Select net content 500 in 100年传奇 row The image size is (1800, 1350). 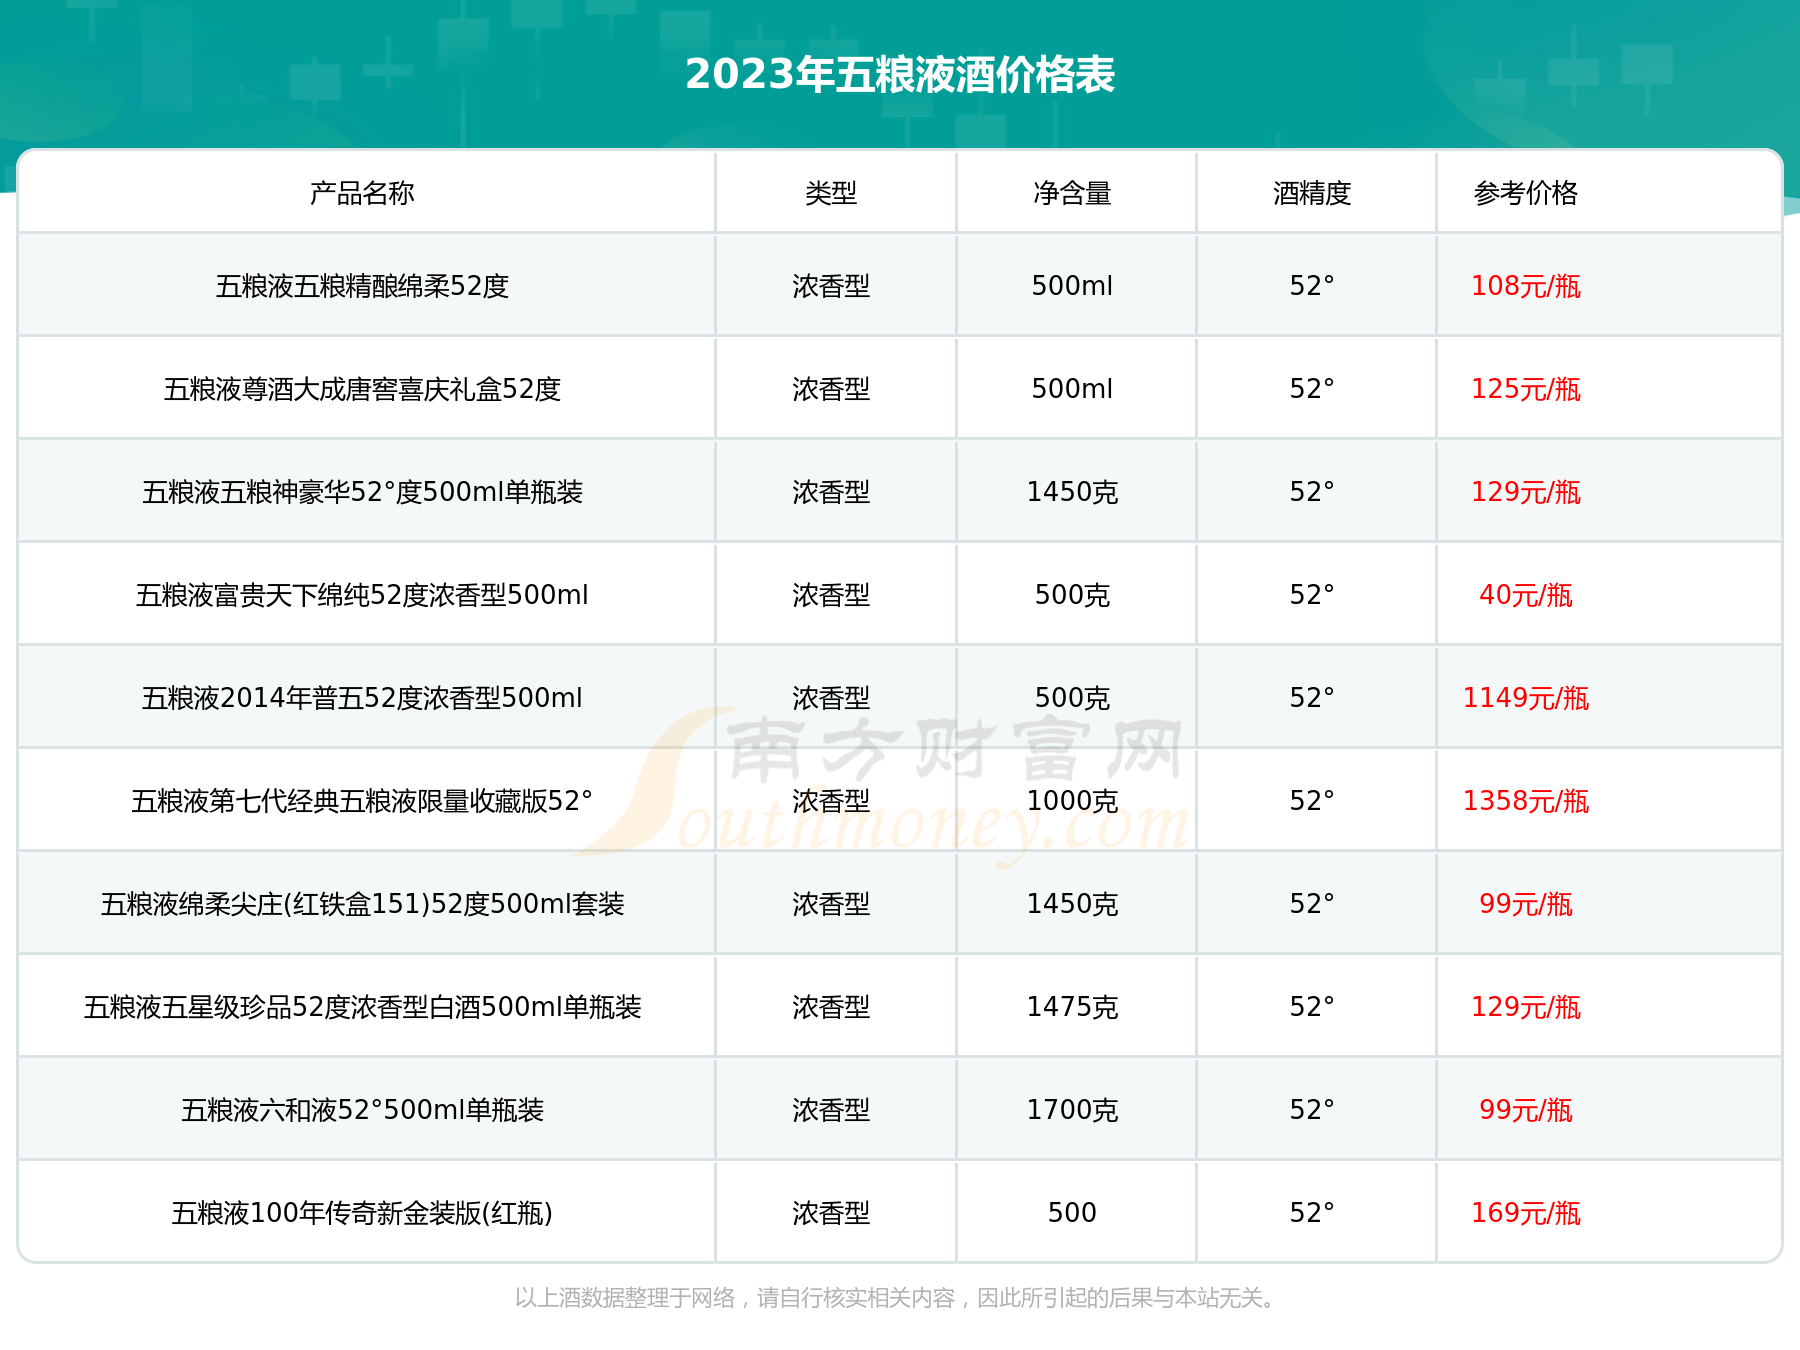click(x=1072, y=1213)
